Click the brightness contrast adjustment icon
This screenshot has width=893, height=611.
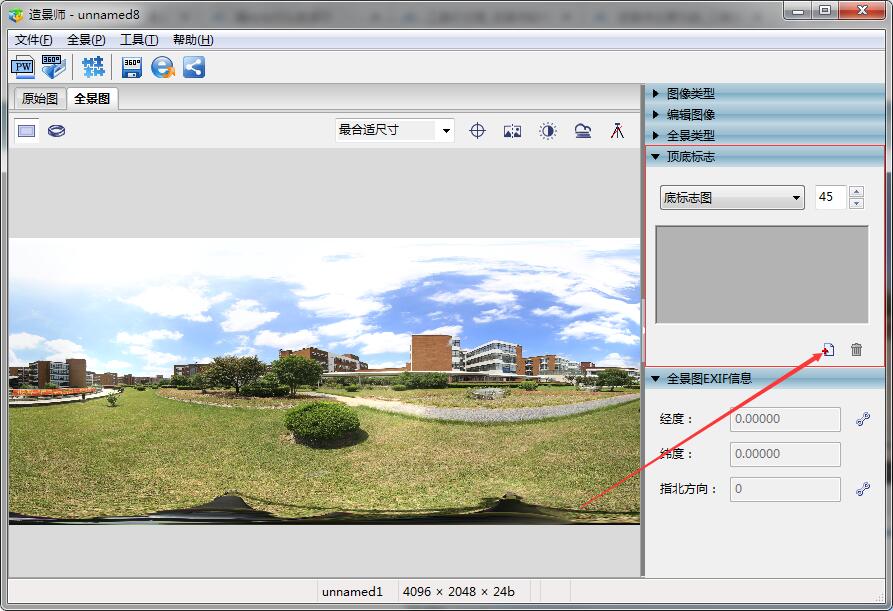(548, 130)
